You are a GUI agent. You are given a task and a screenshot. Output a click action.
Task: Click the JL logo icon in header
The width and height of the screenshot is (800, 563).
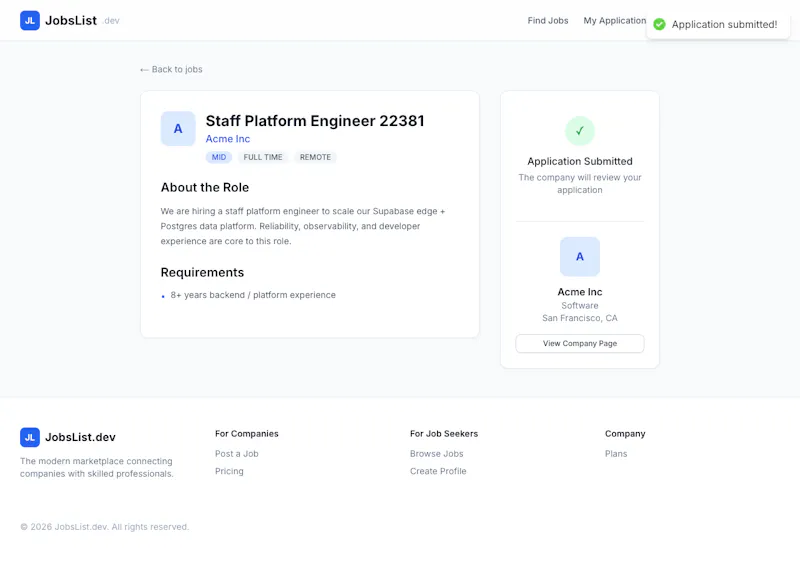pyautogui.click(x=30, y=20)
